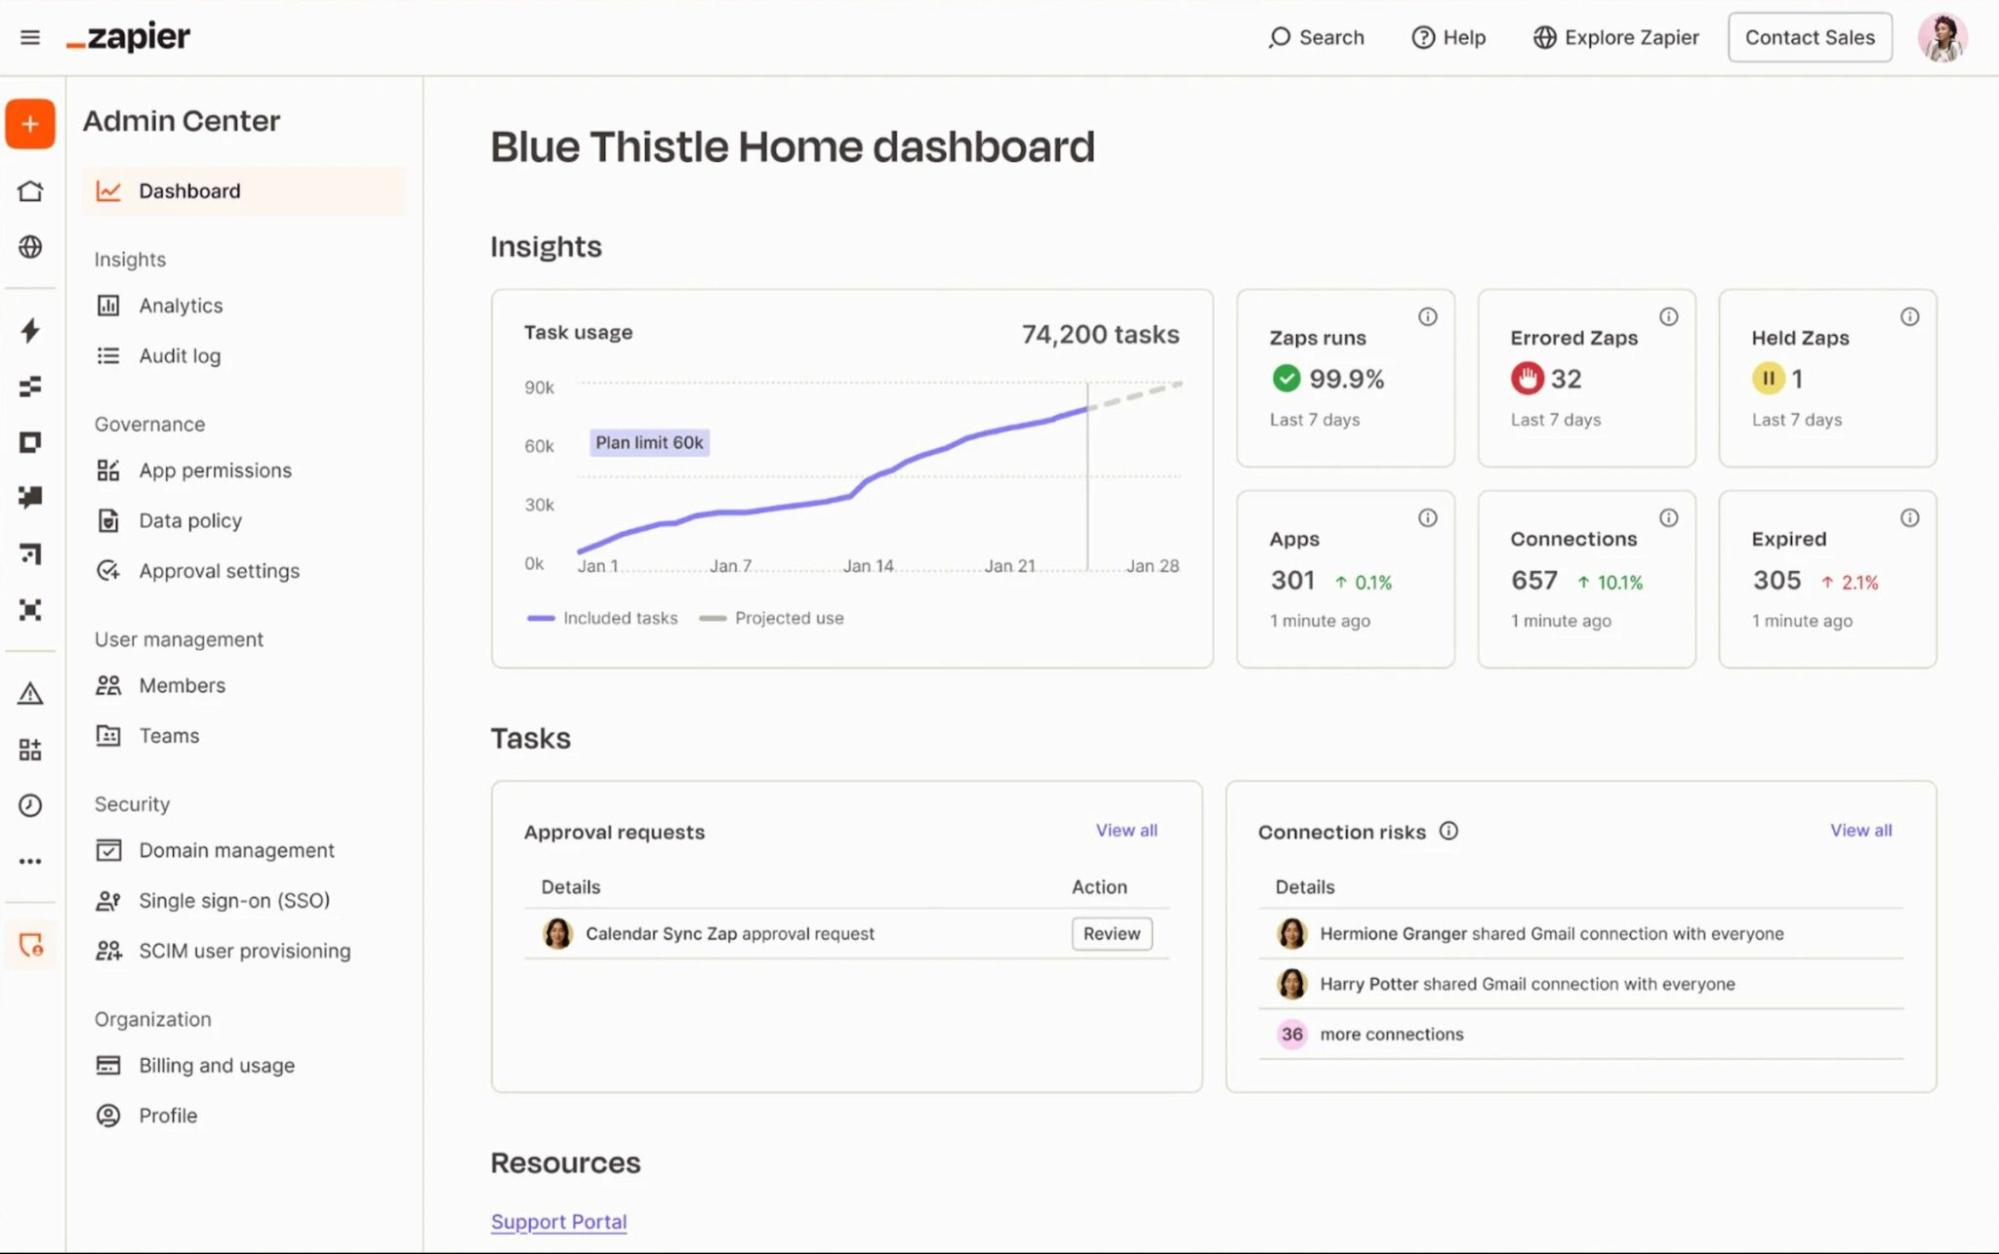
Task: Open the hamburger navigation menu
Action: [x=30, y=37]
